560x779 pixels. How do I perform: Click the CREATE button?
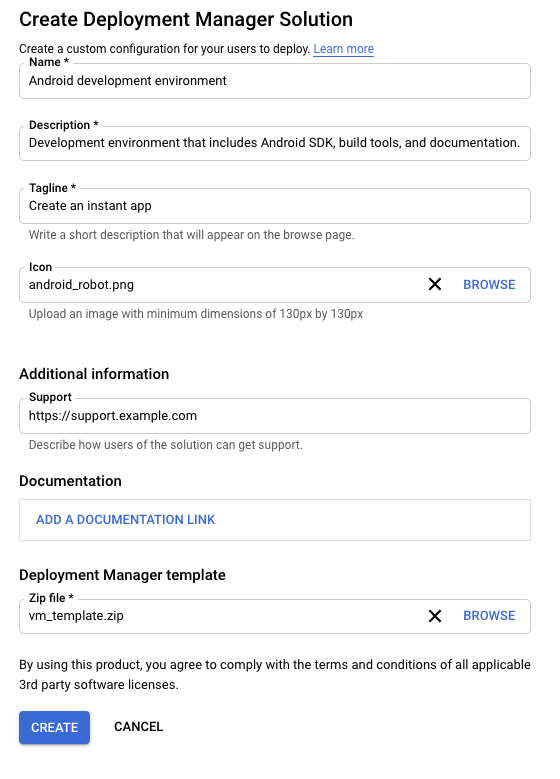(x=55, y=727)
